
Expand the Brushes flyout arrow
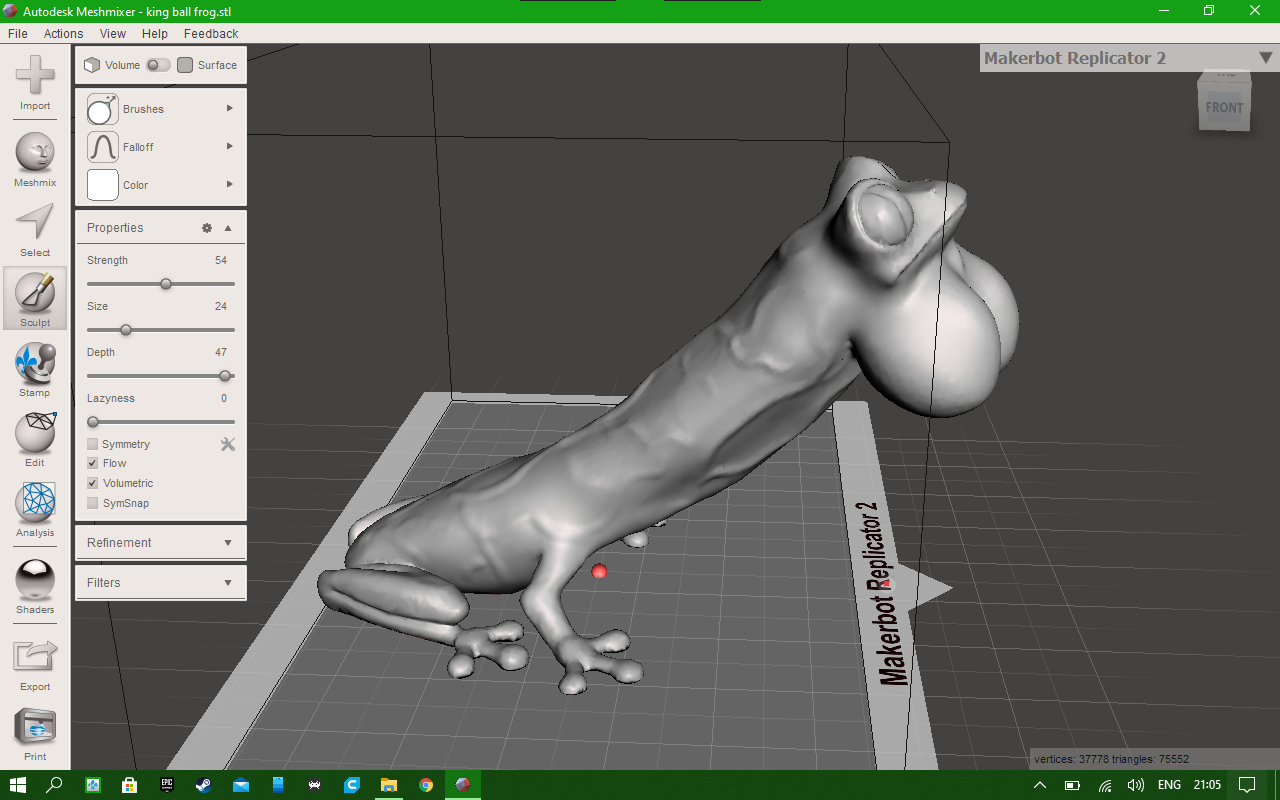230,108
